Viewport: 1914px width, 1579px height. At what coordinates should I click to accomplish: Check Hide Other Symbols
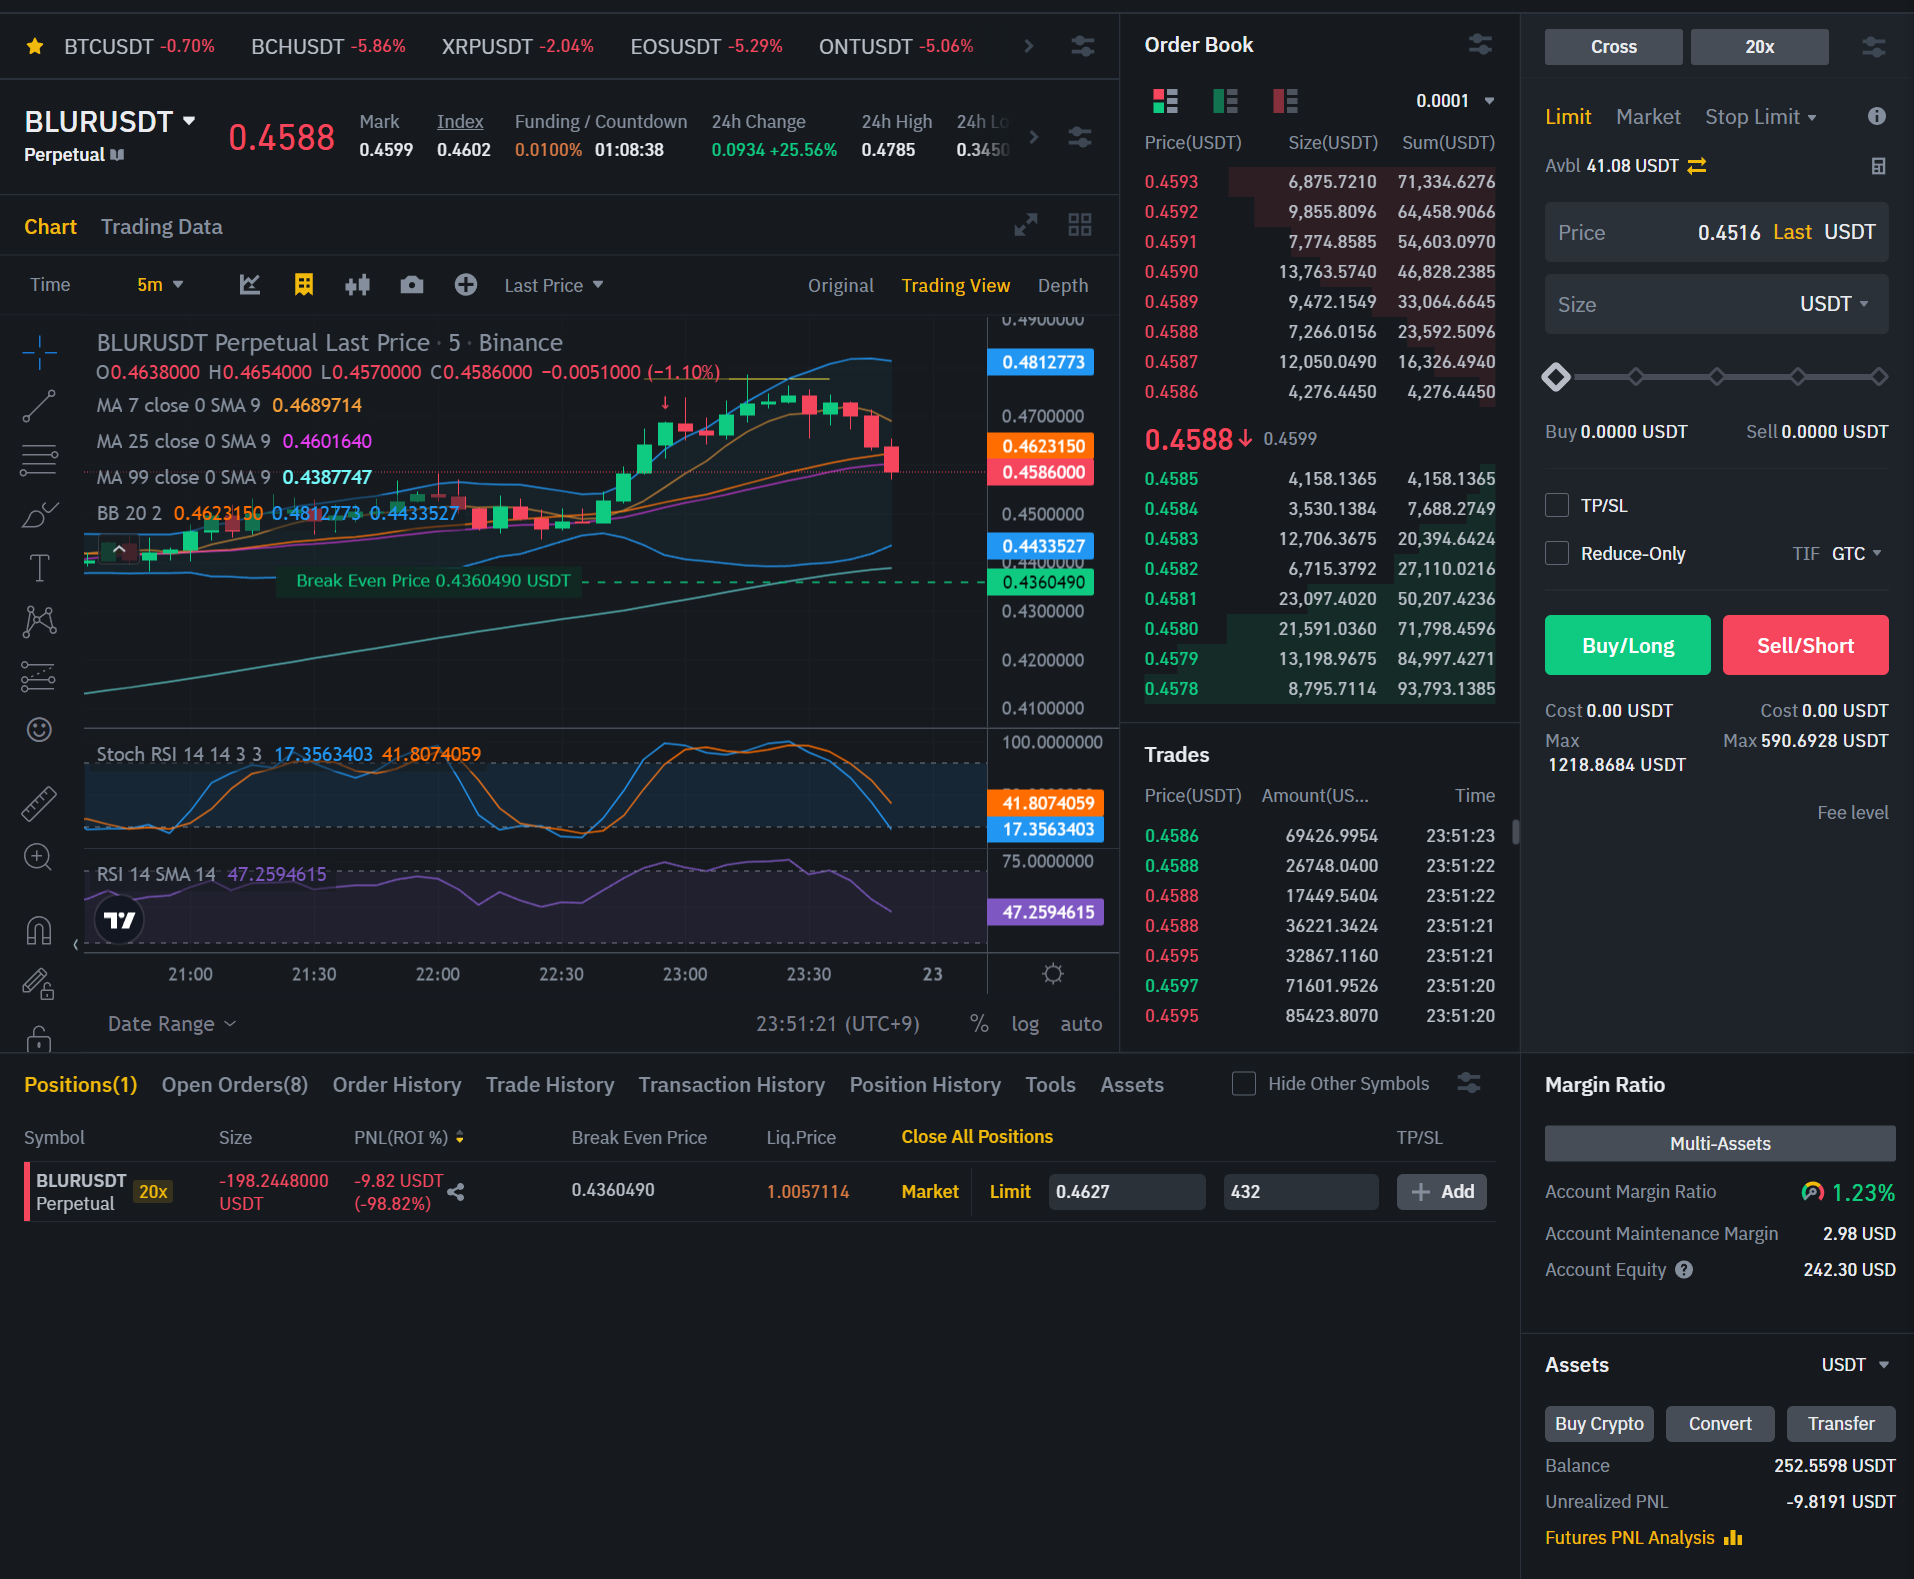(1244, 1083)
